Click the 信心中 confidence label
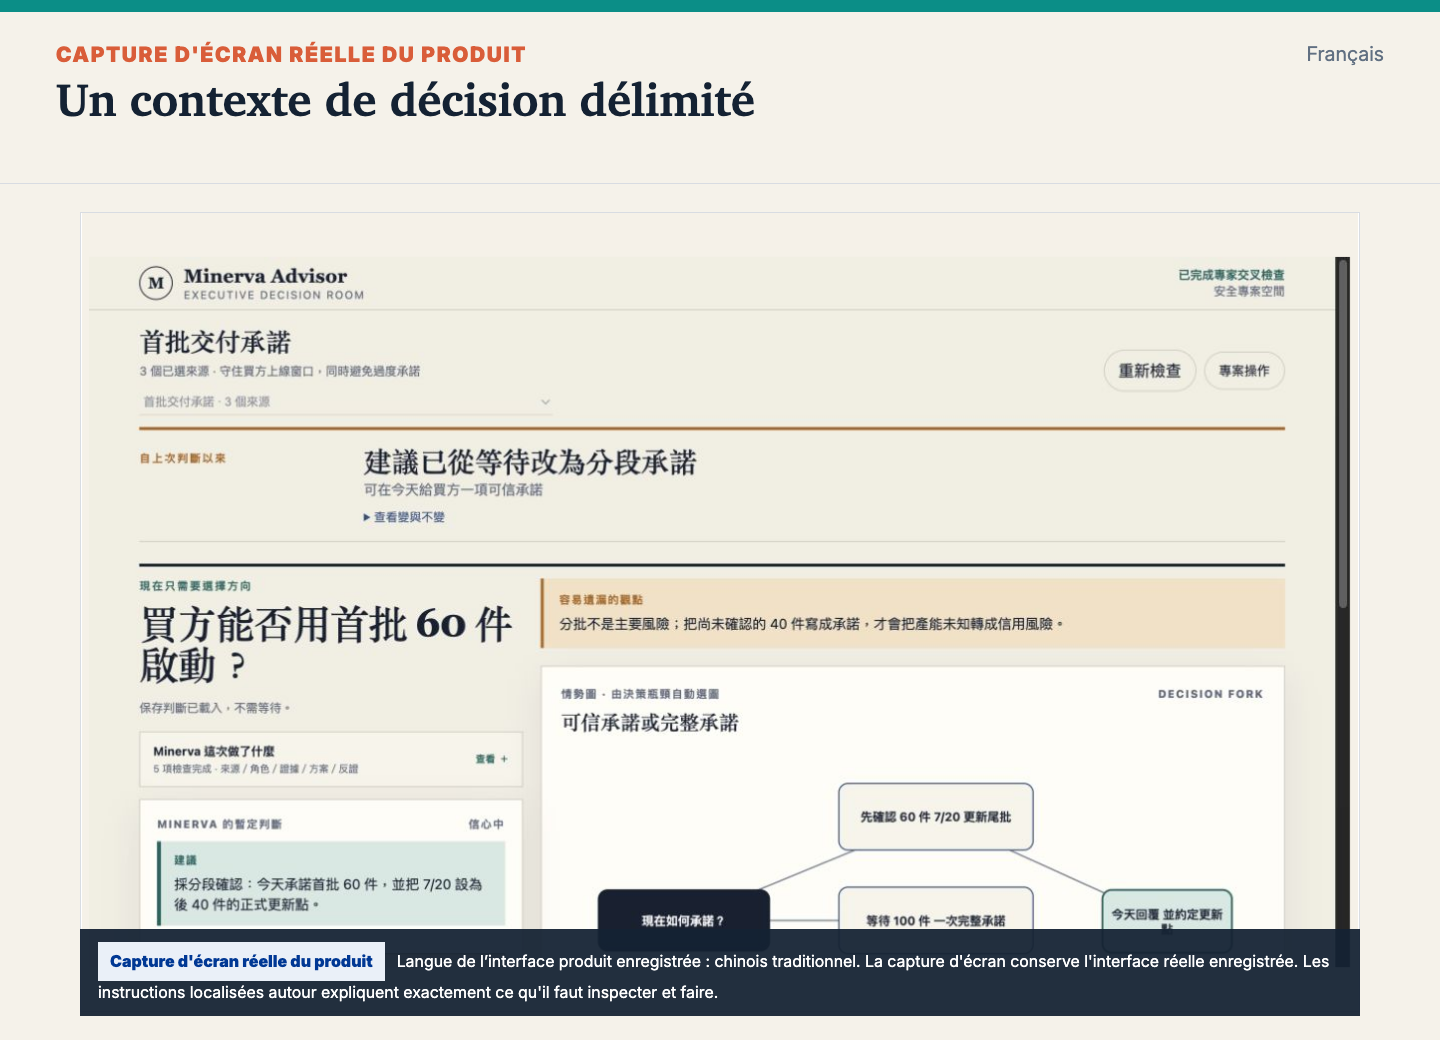 pos(486,824)
